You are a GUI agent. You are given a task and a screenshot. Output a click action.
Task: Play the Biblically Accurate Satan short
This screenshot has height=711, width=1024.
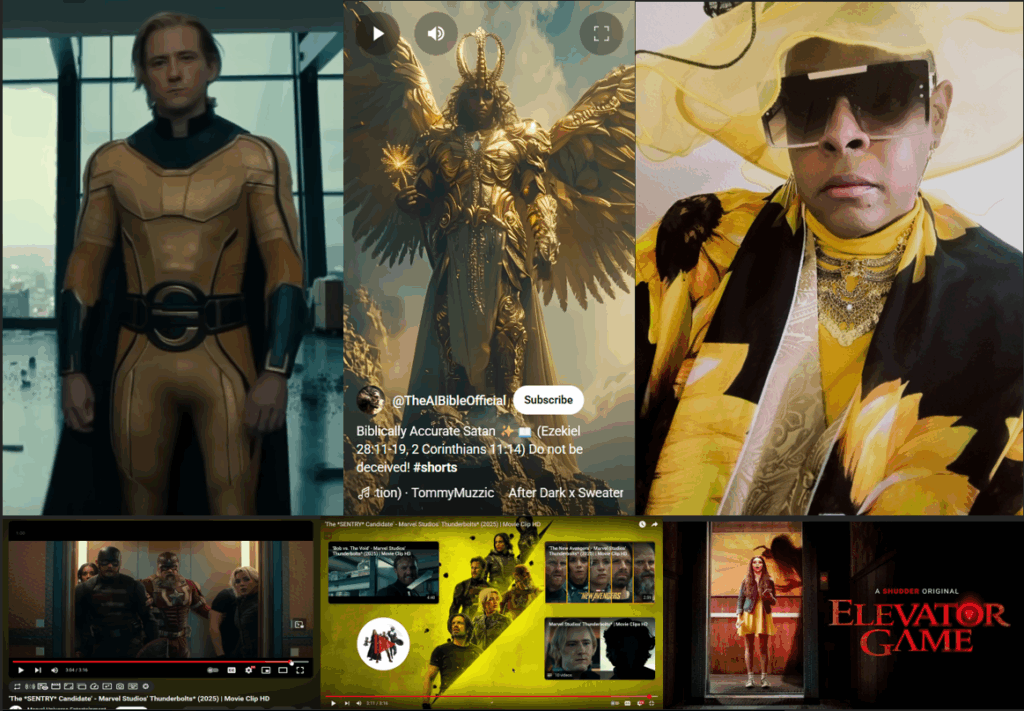coord(377,33)
